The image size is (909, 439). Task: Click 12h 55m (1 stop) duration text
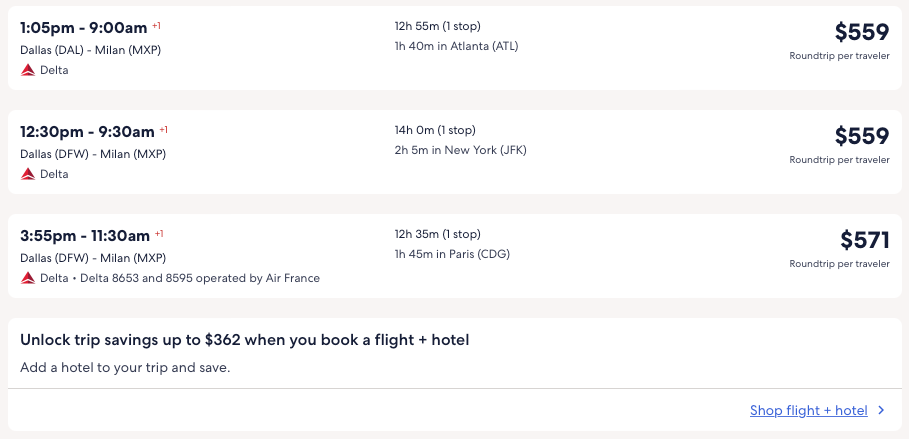tap(444, 26)
